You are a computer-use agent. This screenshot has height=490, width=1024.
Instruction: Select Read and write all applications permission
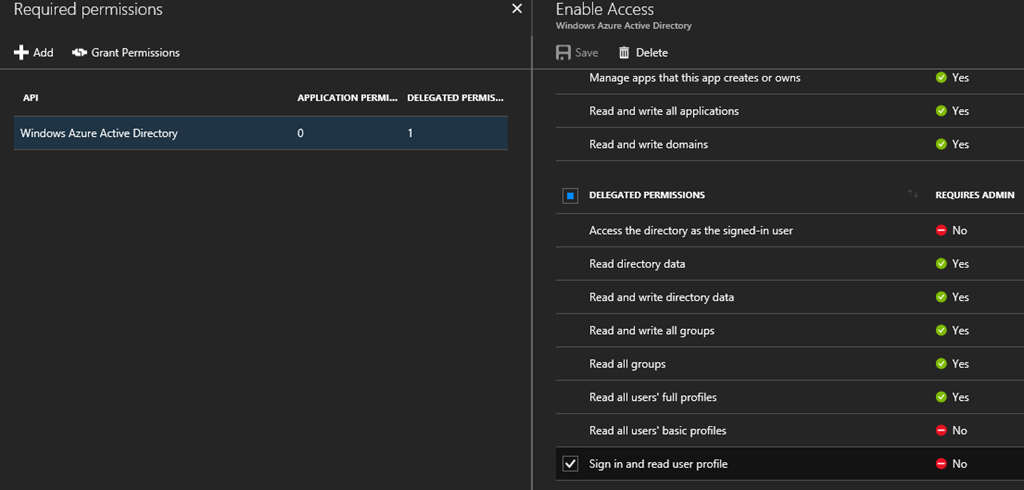point(664,111)
